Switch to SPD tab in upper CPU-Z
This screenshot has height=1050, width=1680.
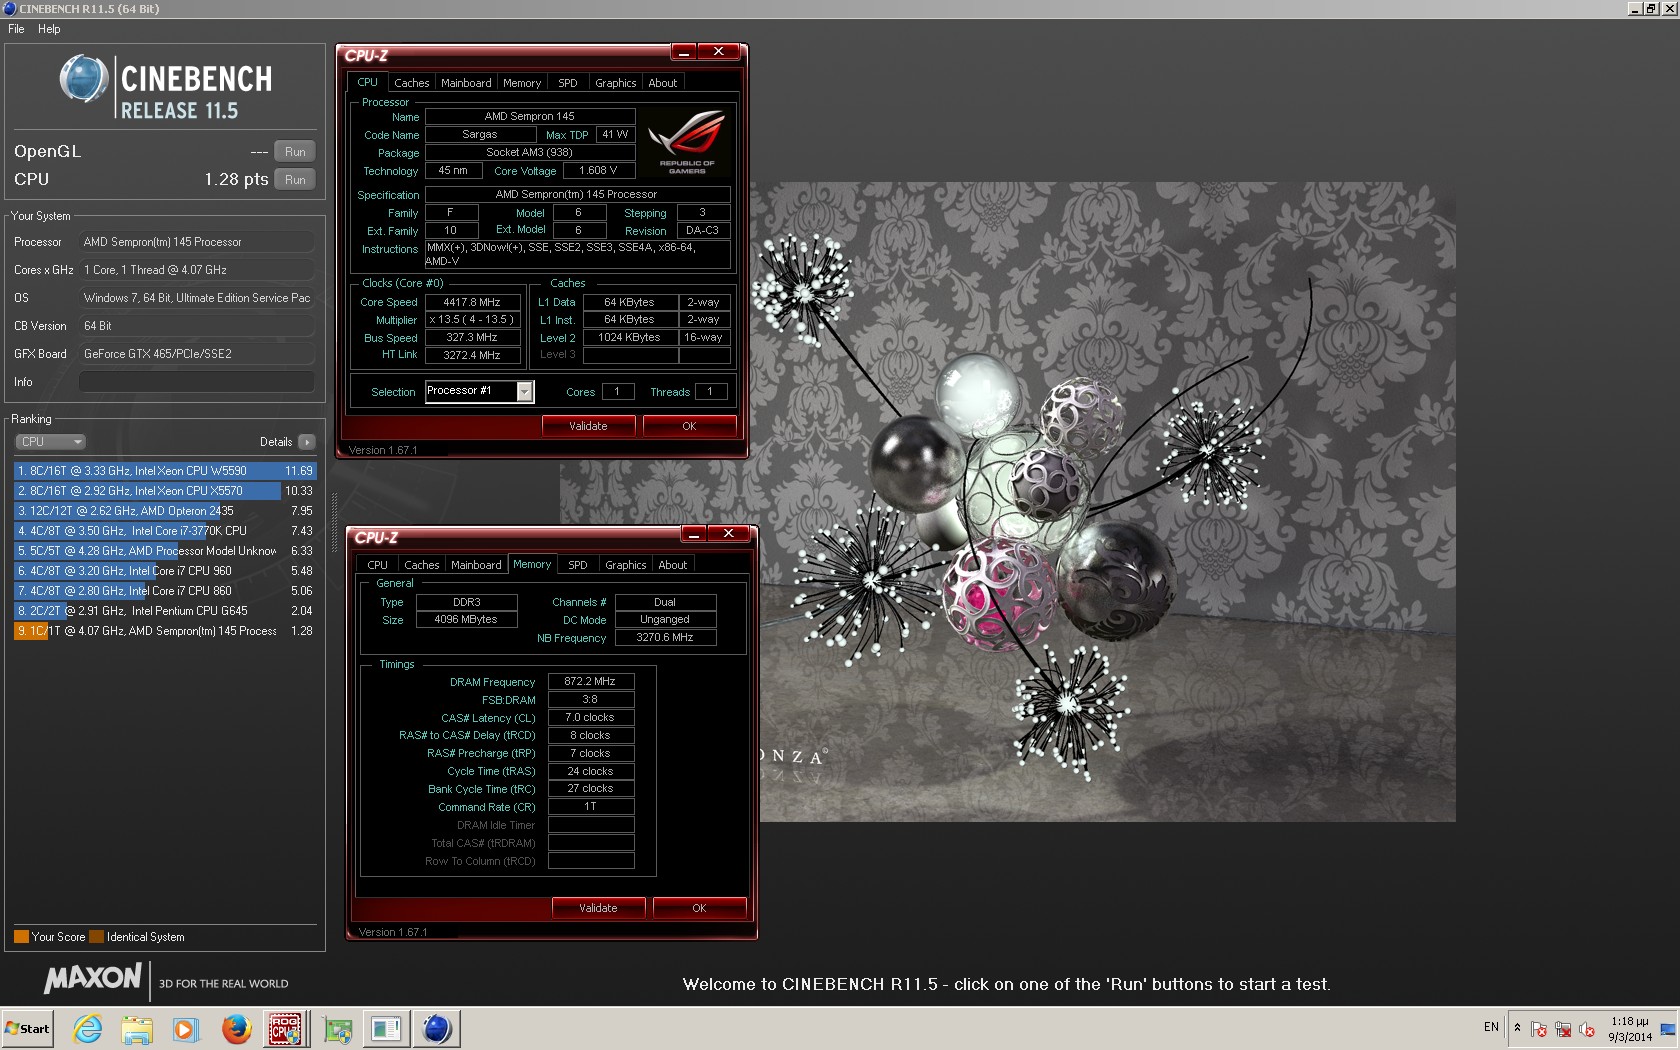point(567,83)
